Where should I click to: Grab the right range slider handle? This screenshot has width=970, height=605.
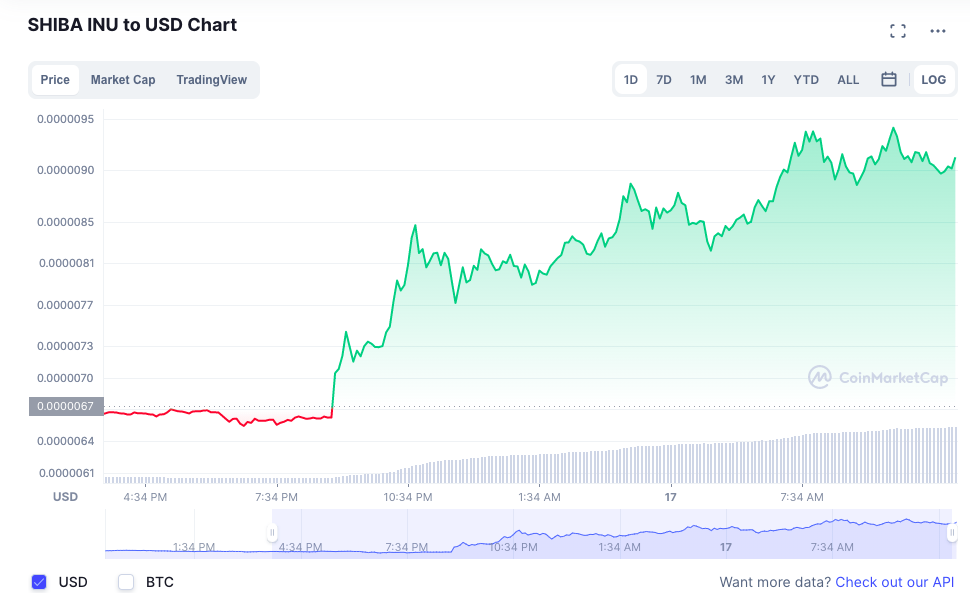[952, 533]
